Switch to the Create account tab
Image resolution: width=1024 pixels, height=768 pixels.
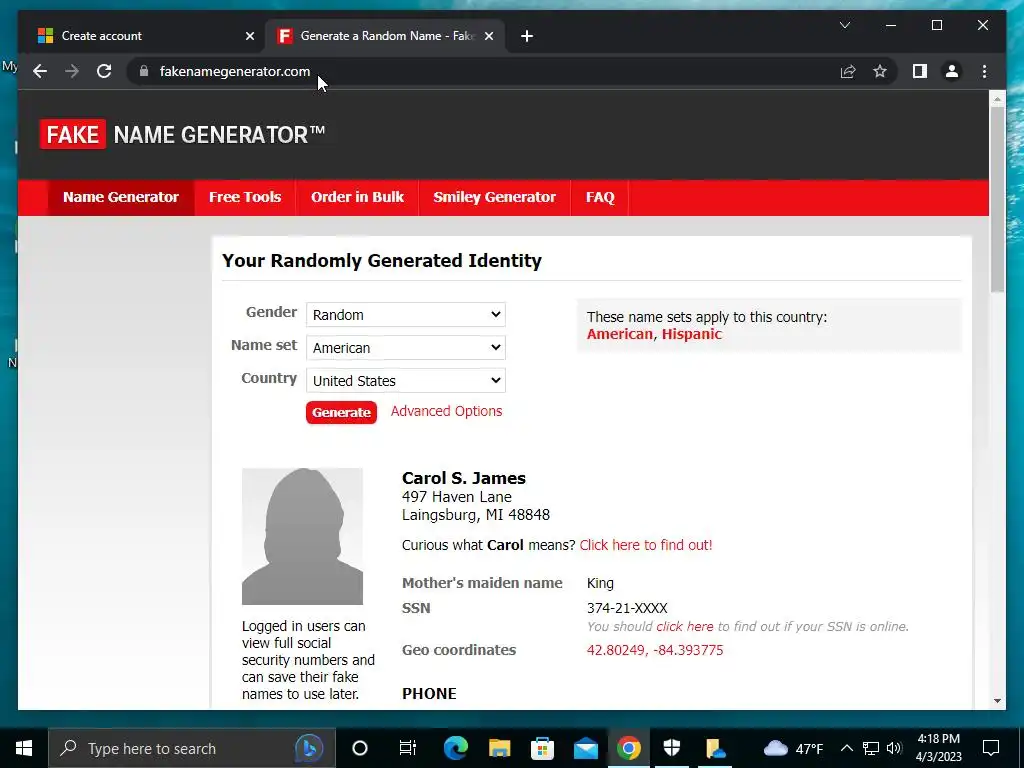tap(145, 36)
